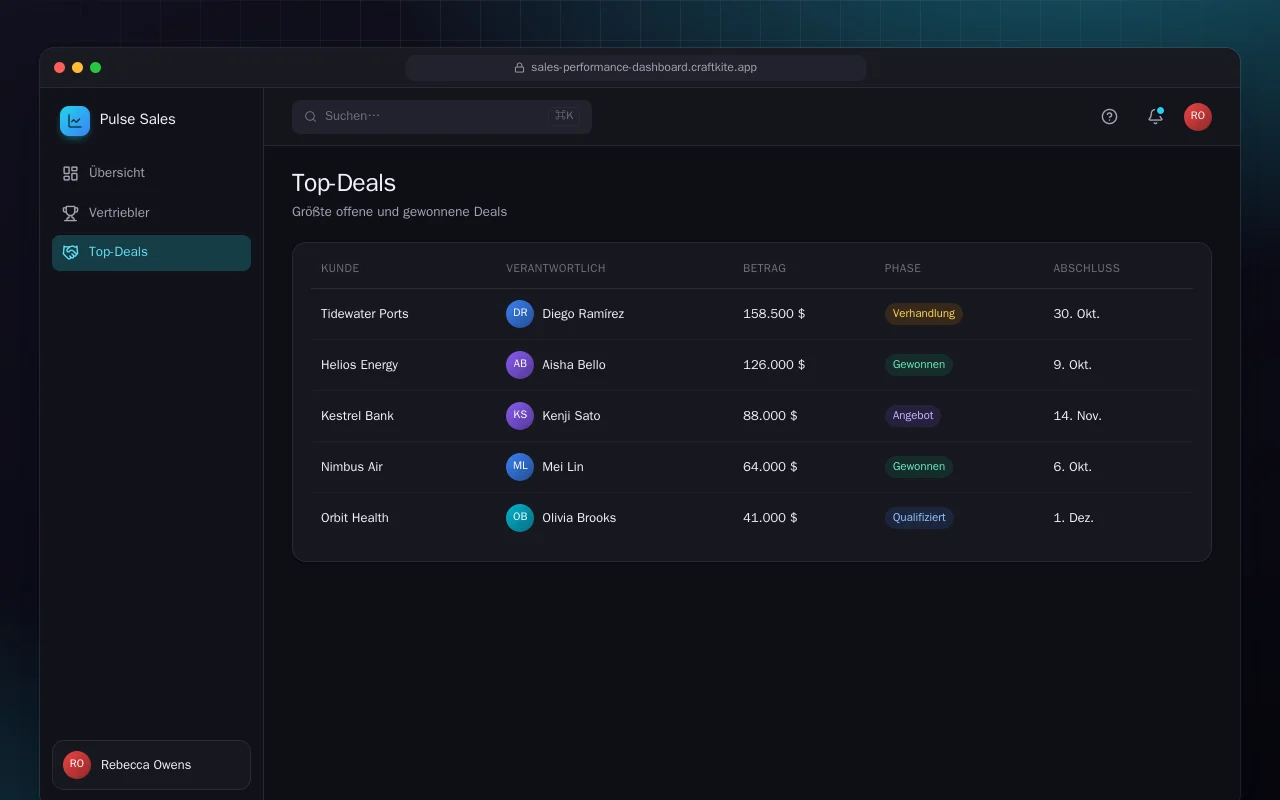Click the Vertriebler trophy icon
1280x800 pixels.
point(70,213)
